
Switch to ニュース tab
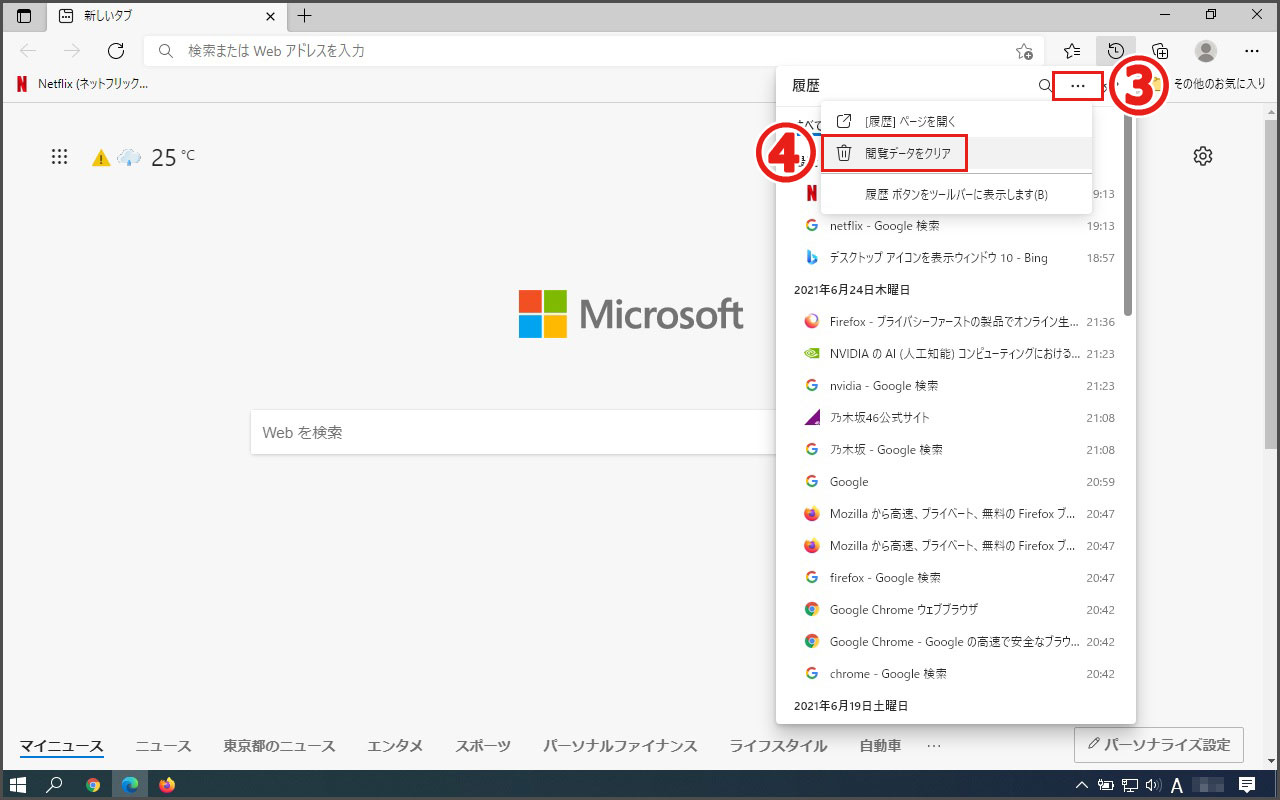tap(163, 746)
